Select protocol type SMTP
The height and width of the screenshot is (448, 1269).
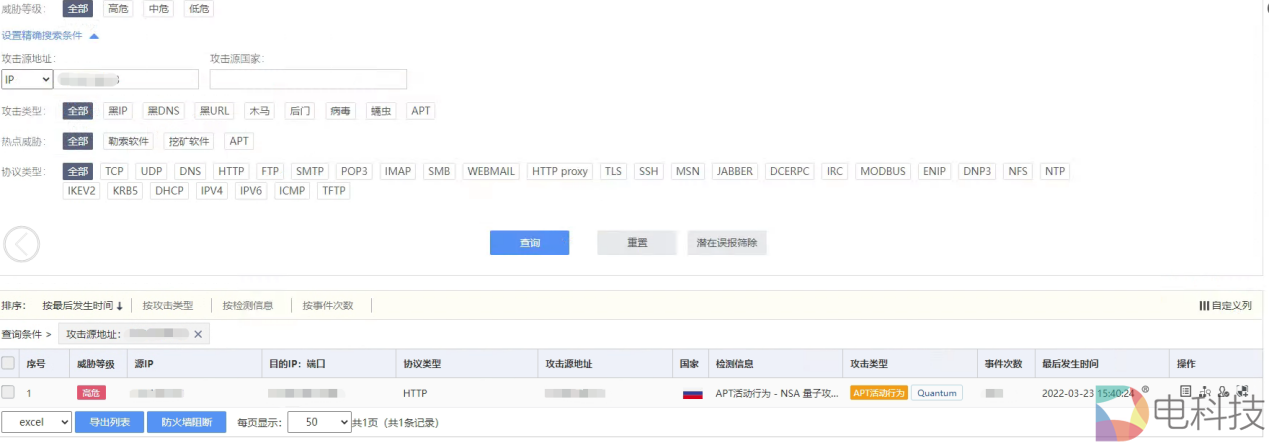[x=310, y=171]
